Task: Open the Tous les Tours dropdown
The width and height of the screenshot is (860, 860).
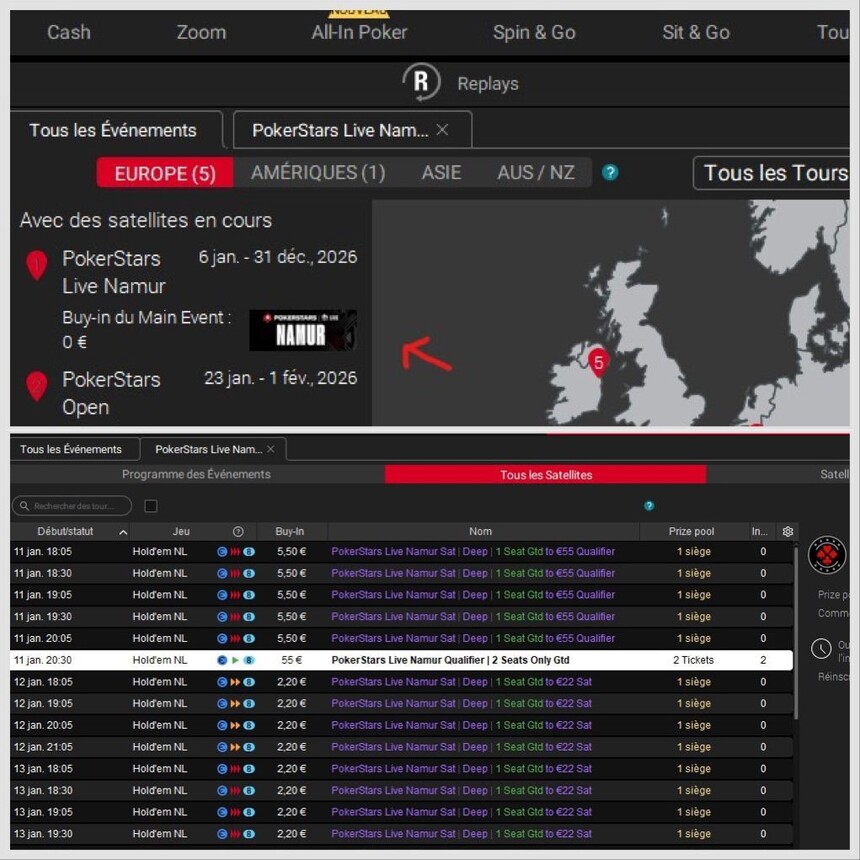Action: click(x=772, y=173)
